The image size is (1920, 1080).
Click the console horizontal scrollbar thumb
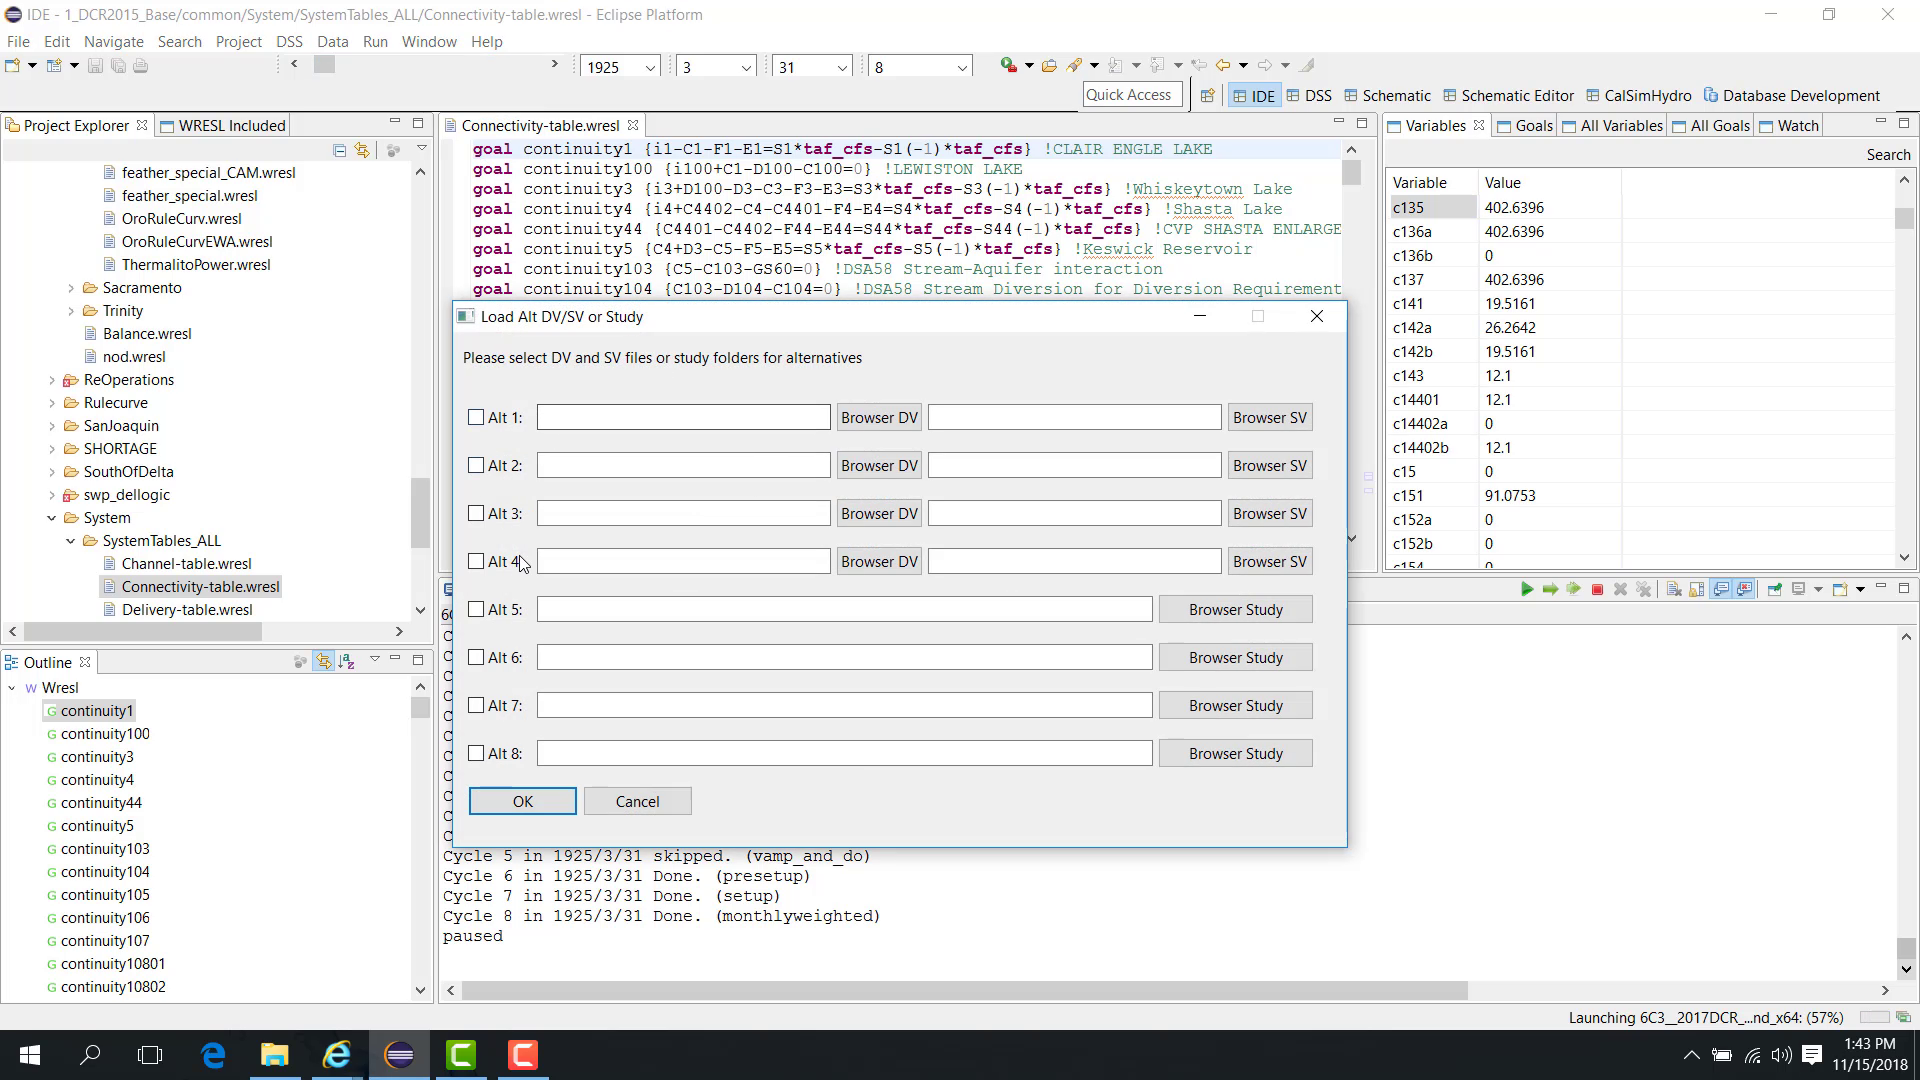(964, 990)
